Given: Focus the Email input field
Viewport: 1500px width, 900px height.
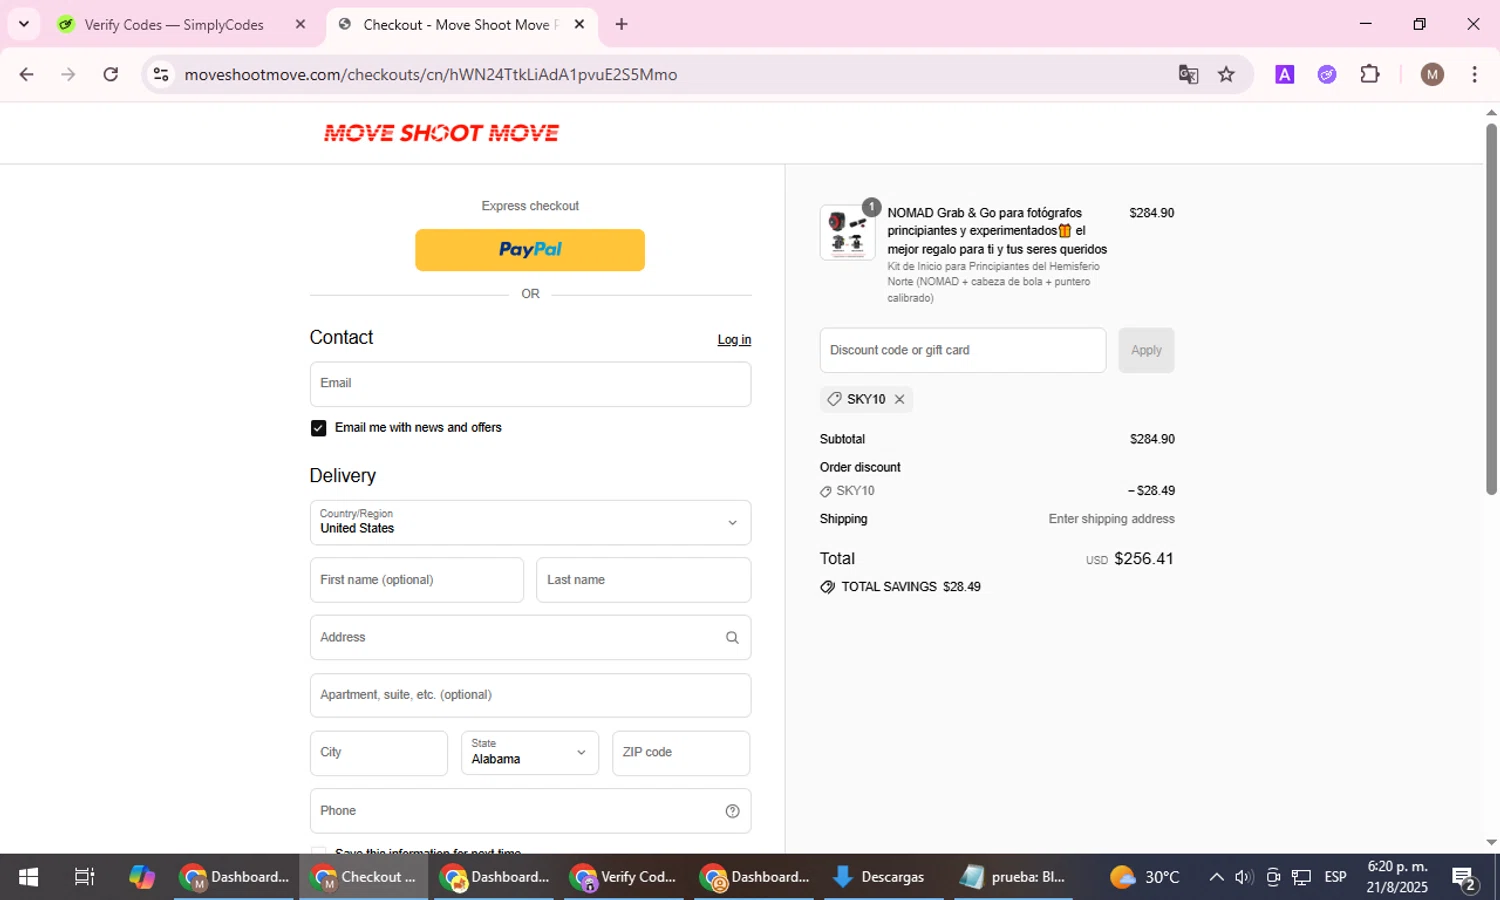Looking at the screenshot, I should pos(530,384).
